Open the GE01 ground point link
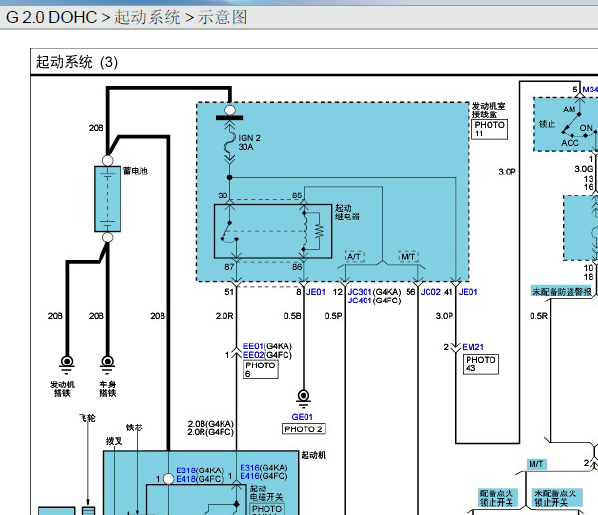 [302, 417]
